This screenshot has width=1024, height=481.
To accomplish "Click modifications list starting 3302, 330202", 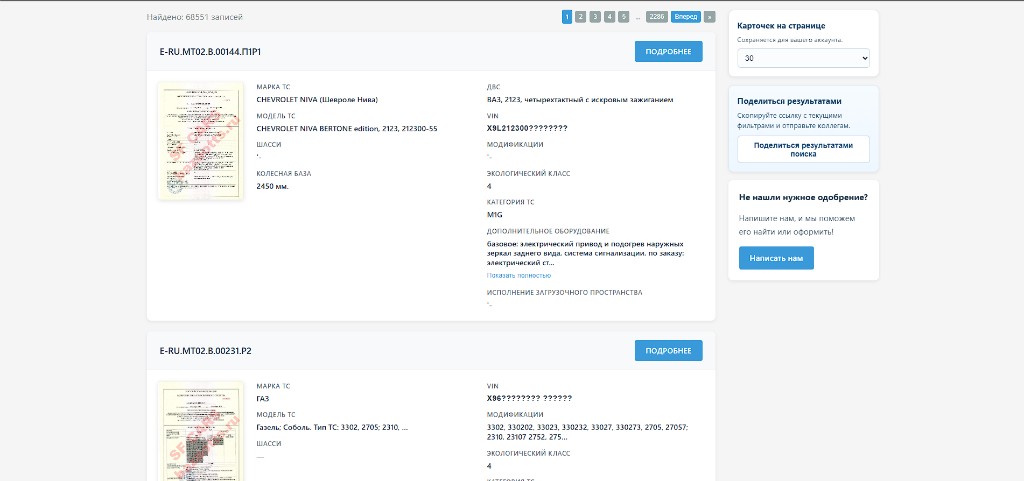I will pos(587,432).
